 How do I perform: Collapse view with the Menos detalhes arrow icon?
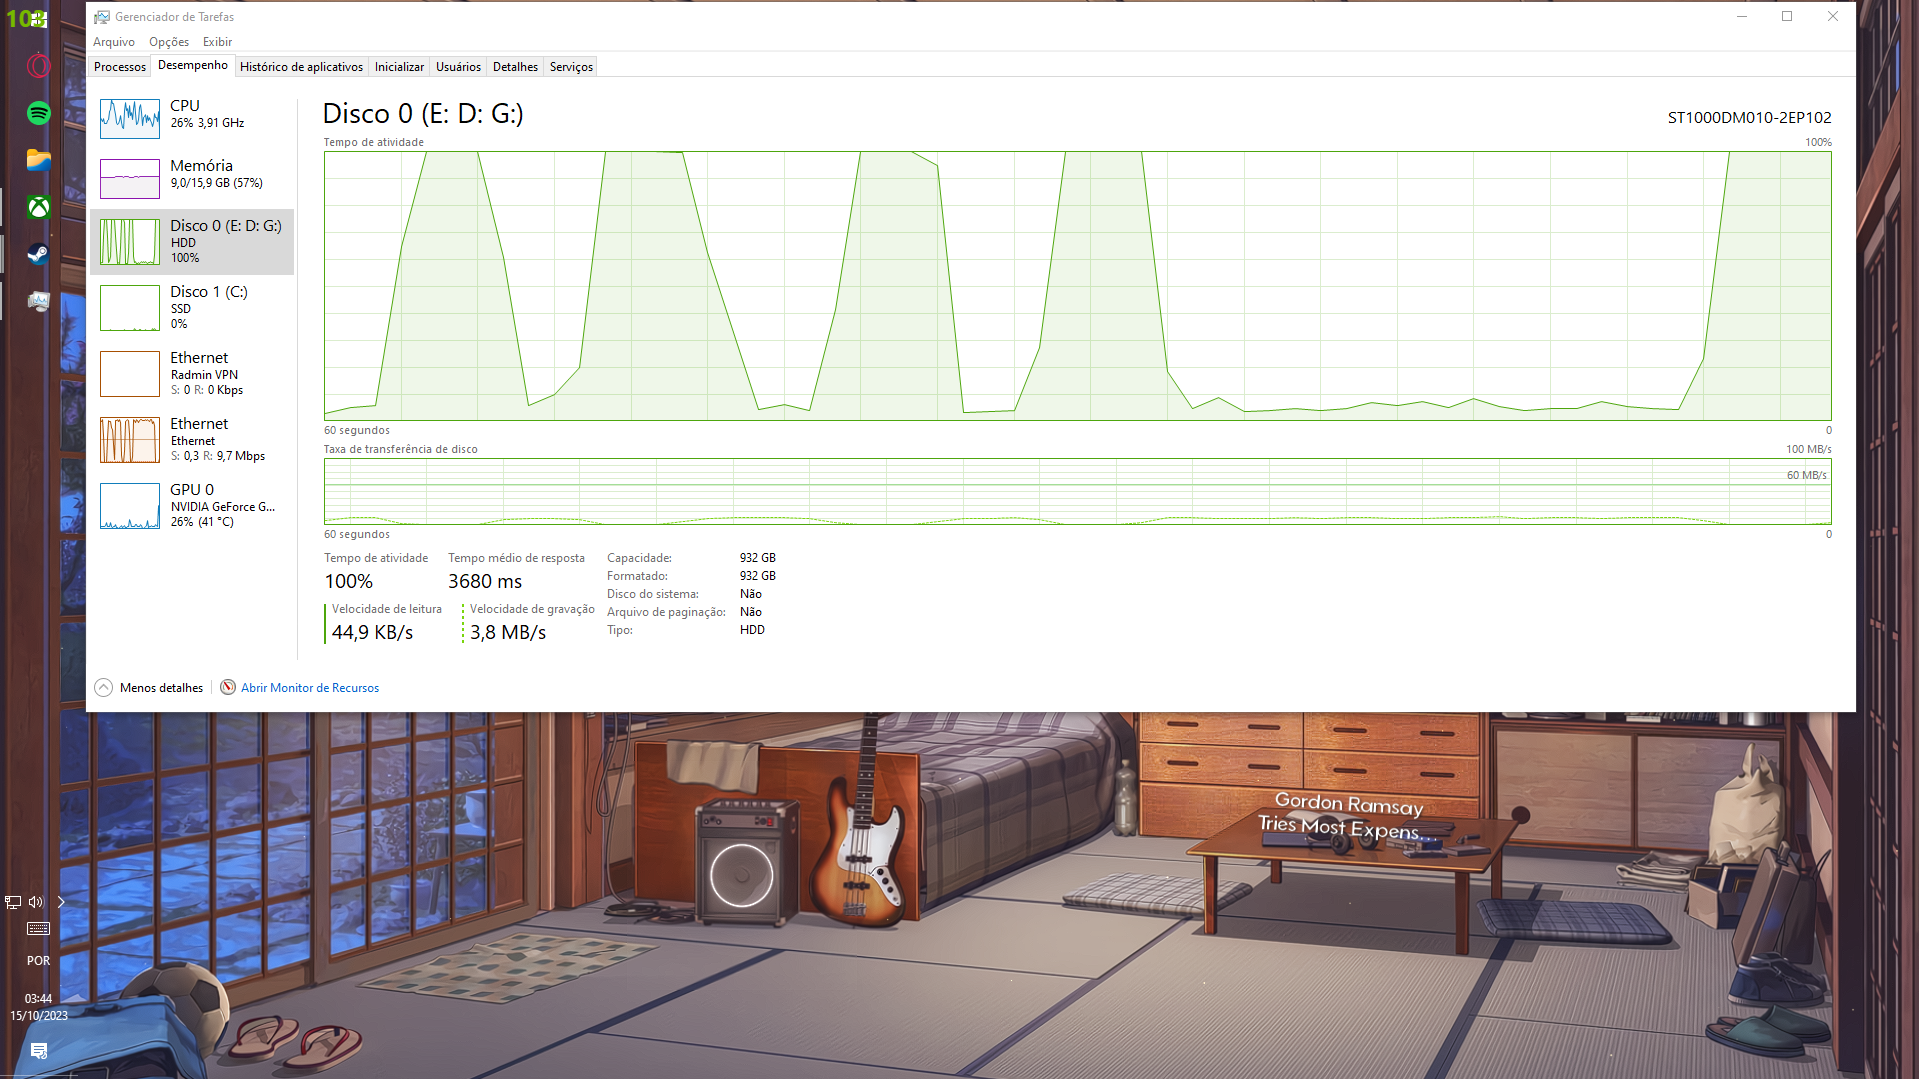click(x=104, y=688)
